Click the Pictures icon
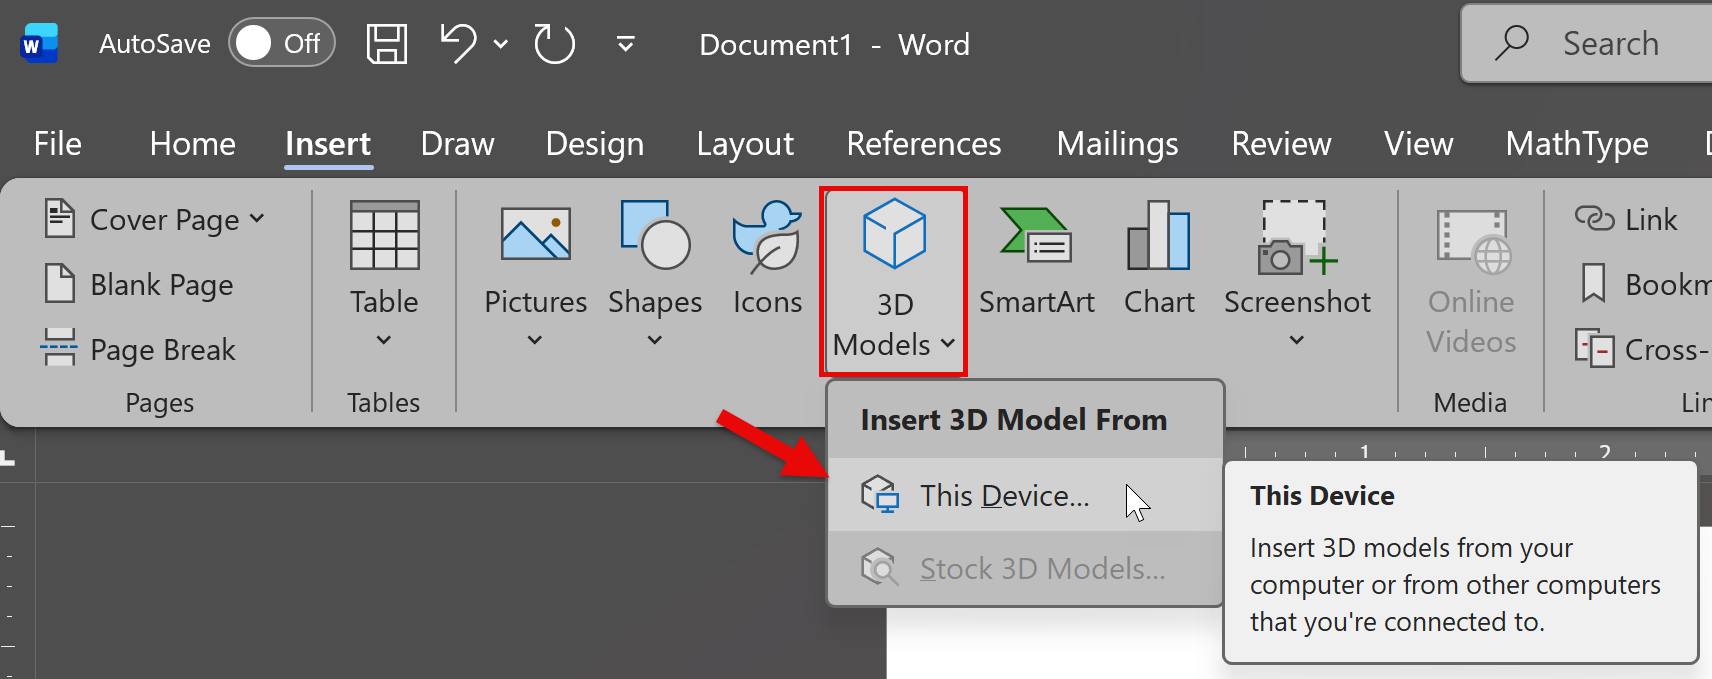The image size is (1712, 679). (535, 234)
